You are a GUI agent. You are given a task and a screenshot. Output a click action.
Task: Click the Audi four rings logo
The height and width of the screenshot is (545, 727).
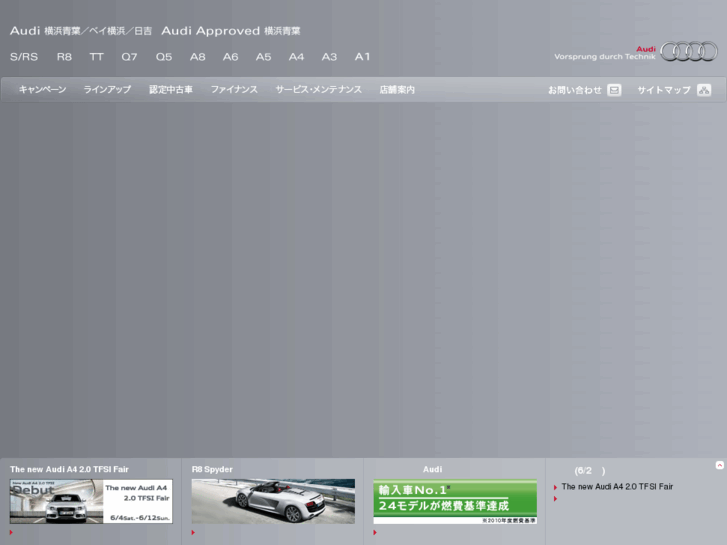[x=689, y=51]
